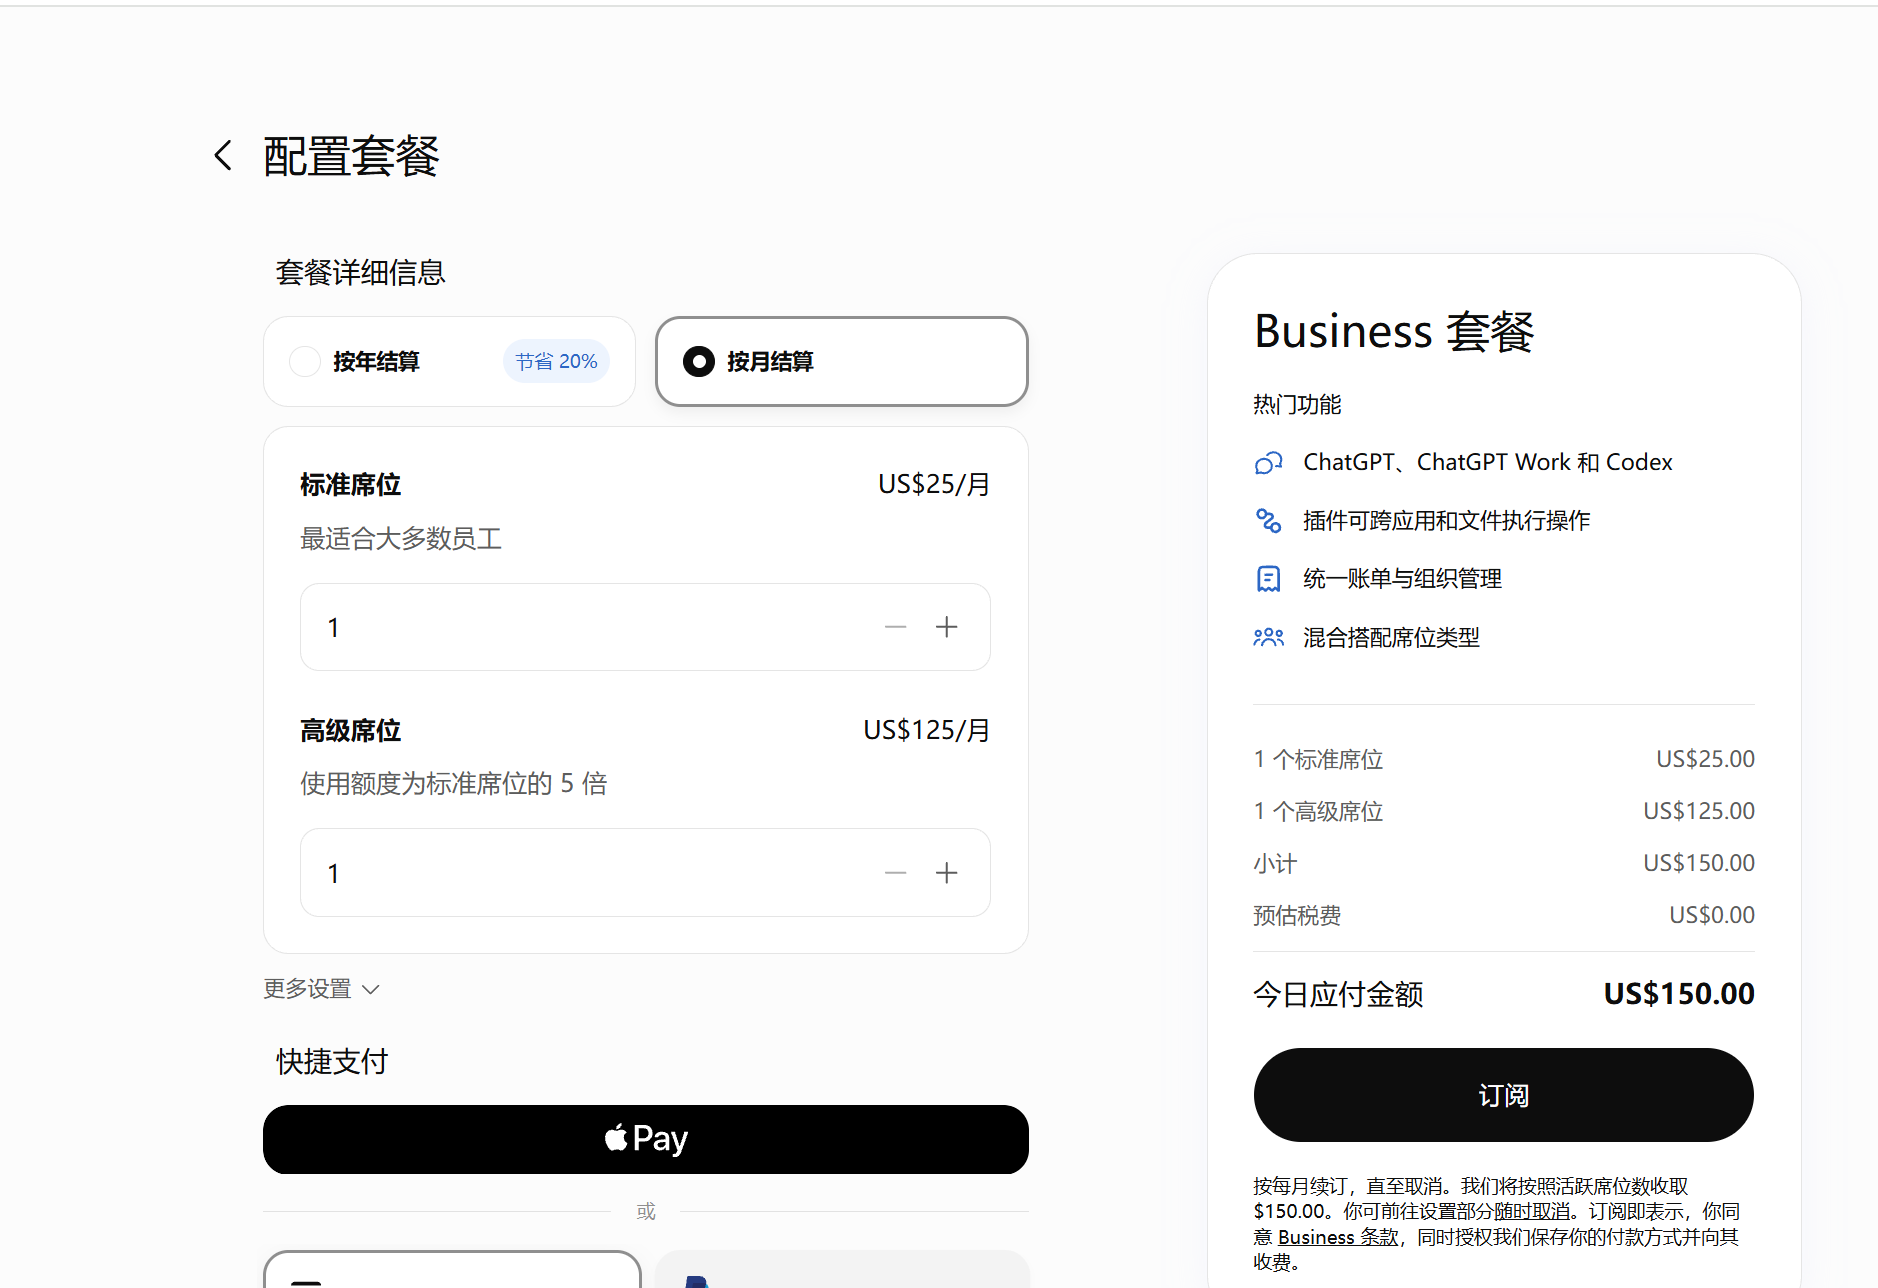1878x1288 pixels.
Task: Click the 1 个标准席位 line item
Action: (x=1318, y=759)
